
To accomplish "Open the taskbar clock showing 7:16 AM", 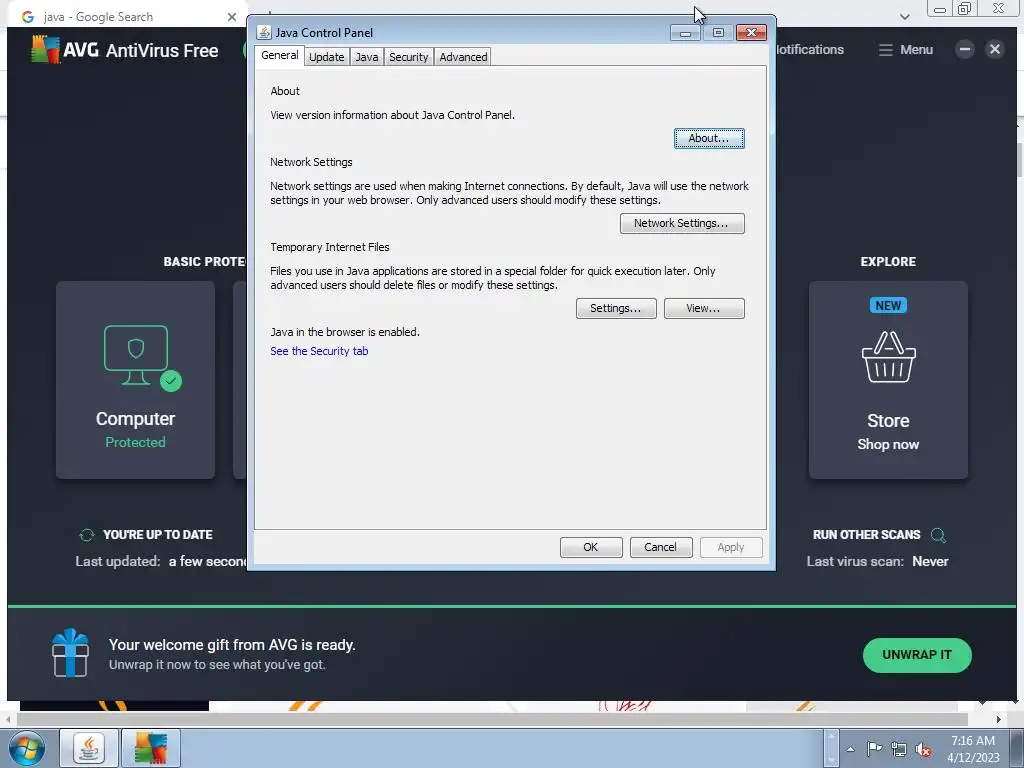I will click(973, 749).
